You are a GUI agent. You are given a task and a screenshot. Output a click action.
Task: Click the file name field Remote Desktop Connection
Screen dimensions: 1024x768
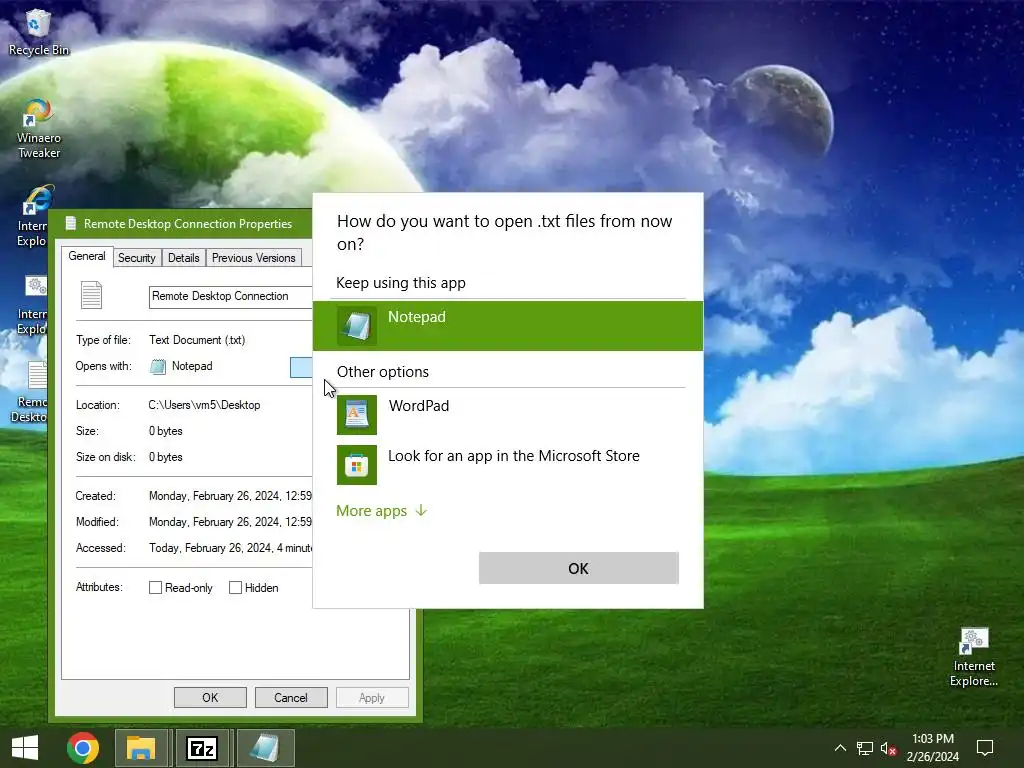tap(231, 296)
